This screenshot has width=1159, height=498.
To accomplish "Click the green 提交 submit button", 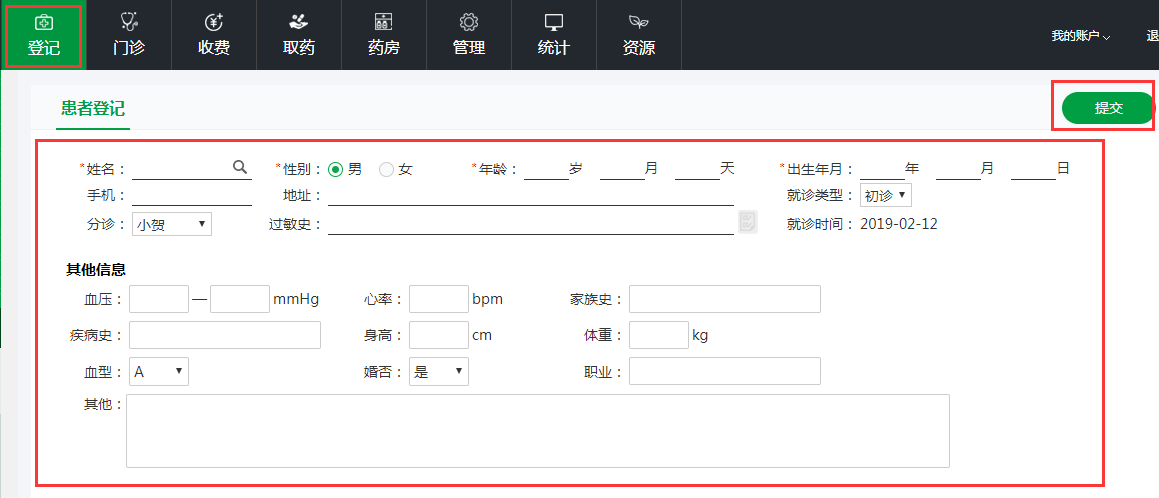I will [1108, 108].
